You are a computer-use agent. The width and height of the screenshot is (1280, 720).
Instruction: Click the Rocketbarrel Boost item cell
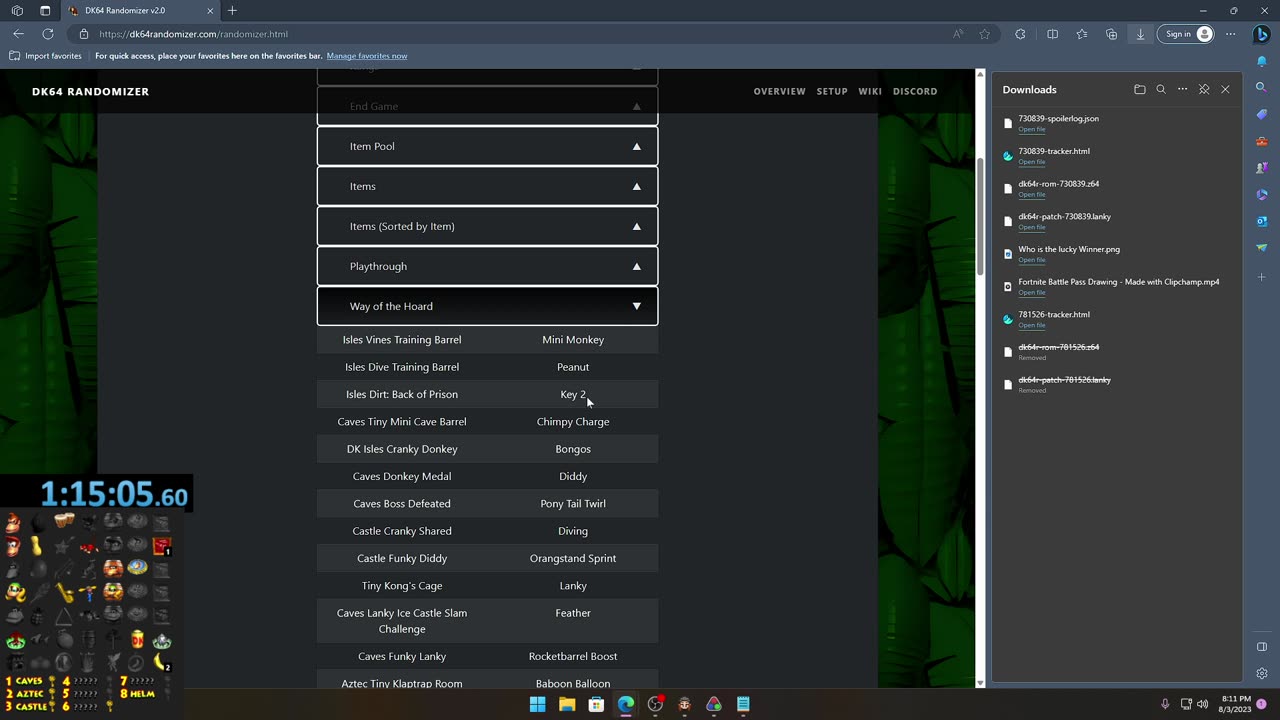[573, 656]
